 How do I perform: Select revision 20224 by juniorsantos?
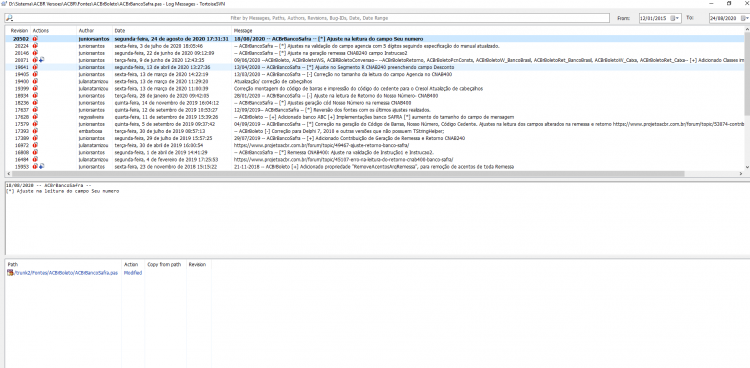click(x=375, y=46)
